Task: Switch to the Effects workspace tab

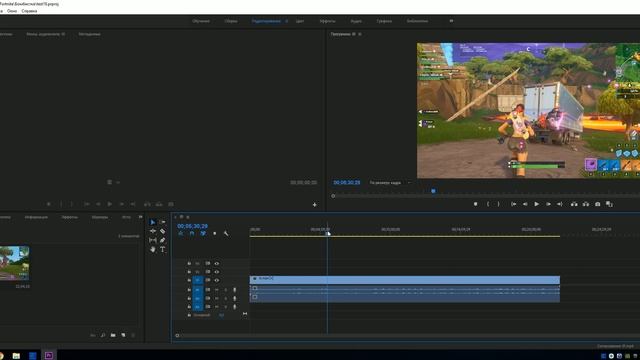Action: 327,21
